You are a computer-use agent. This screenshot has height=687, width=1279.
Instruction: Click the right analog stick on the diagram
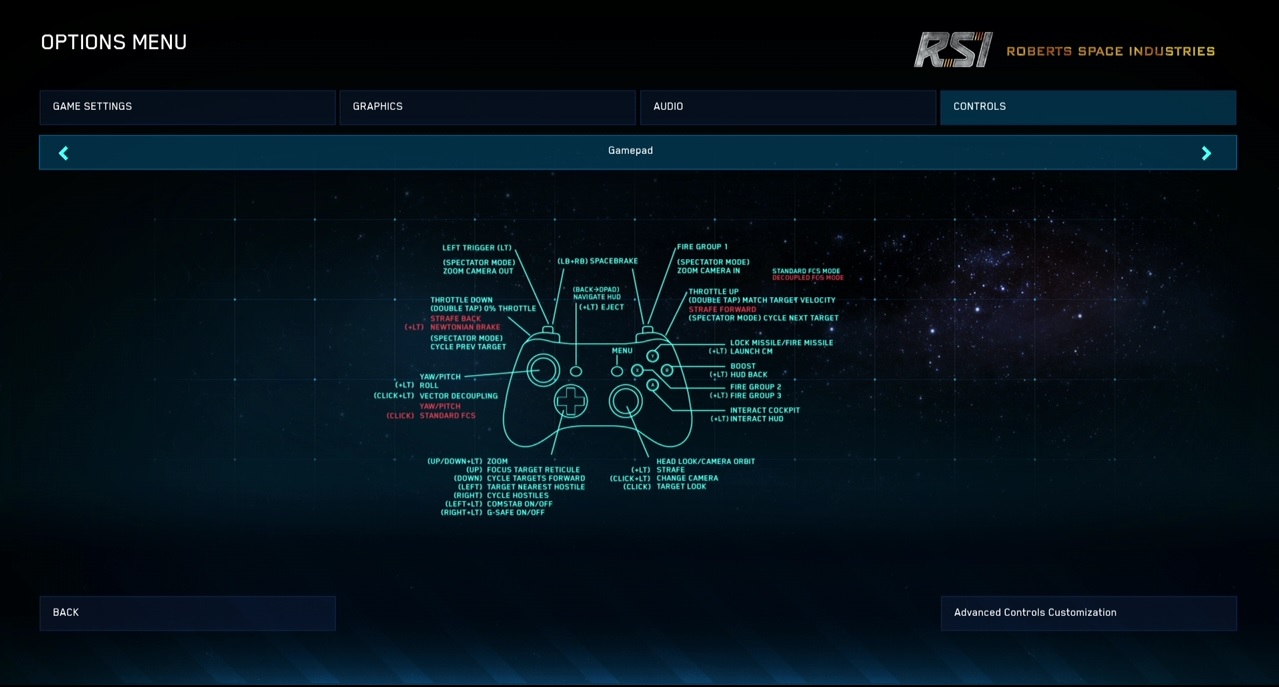(627, 401)
